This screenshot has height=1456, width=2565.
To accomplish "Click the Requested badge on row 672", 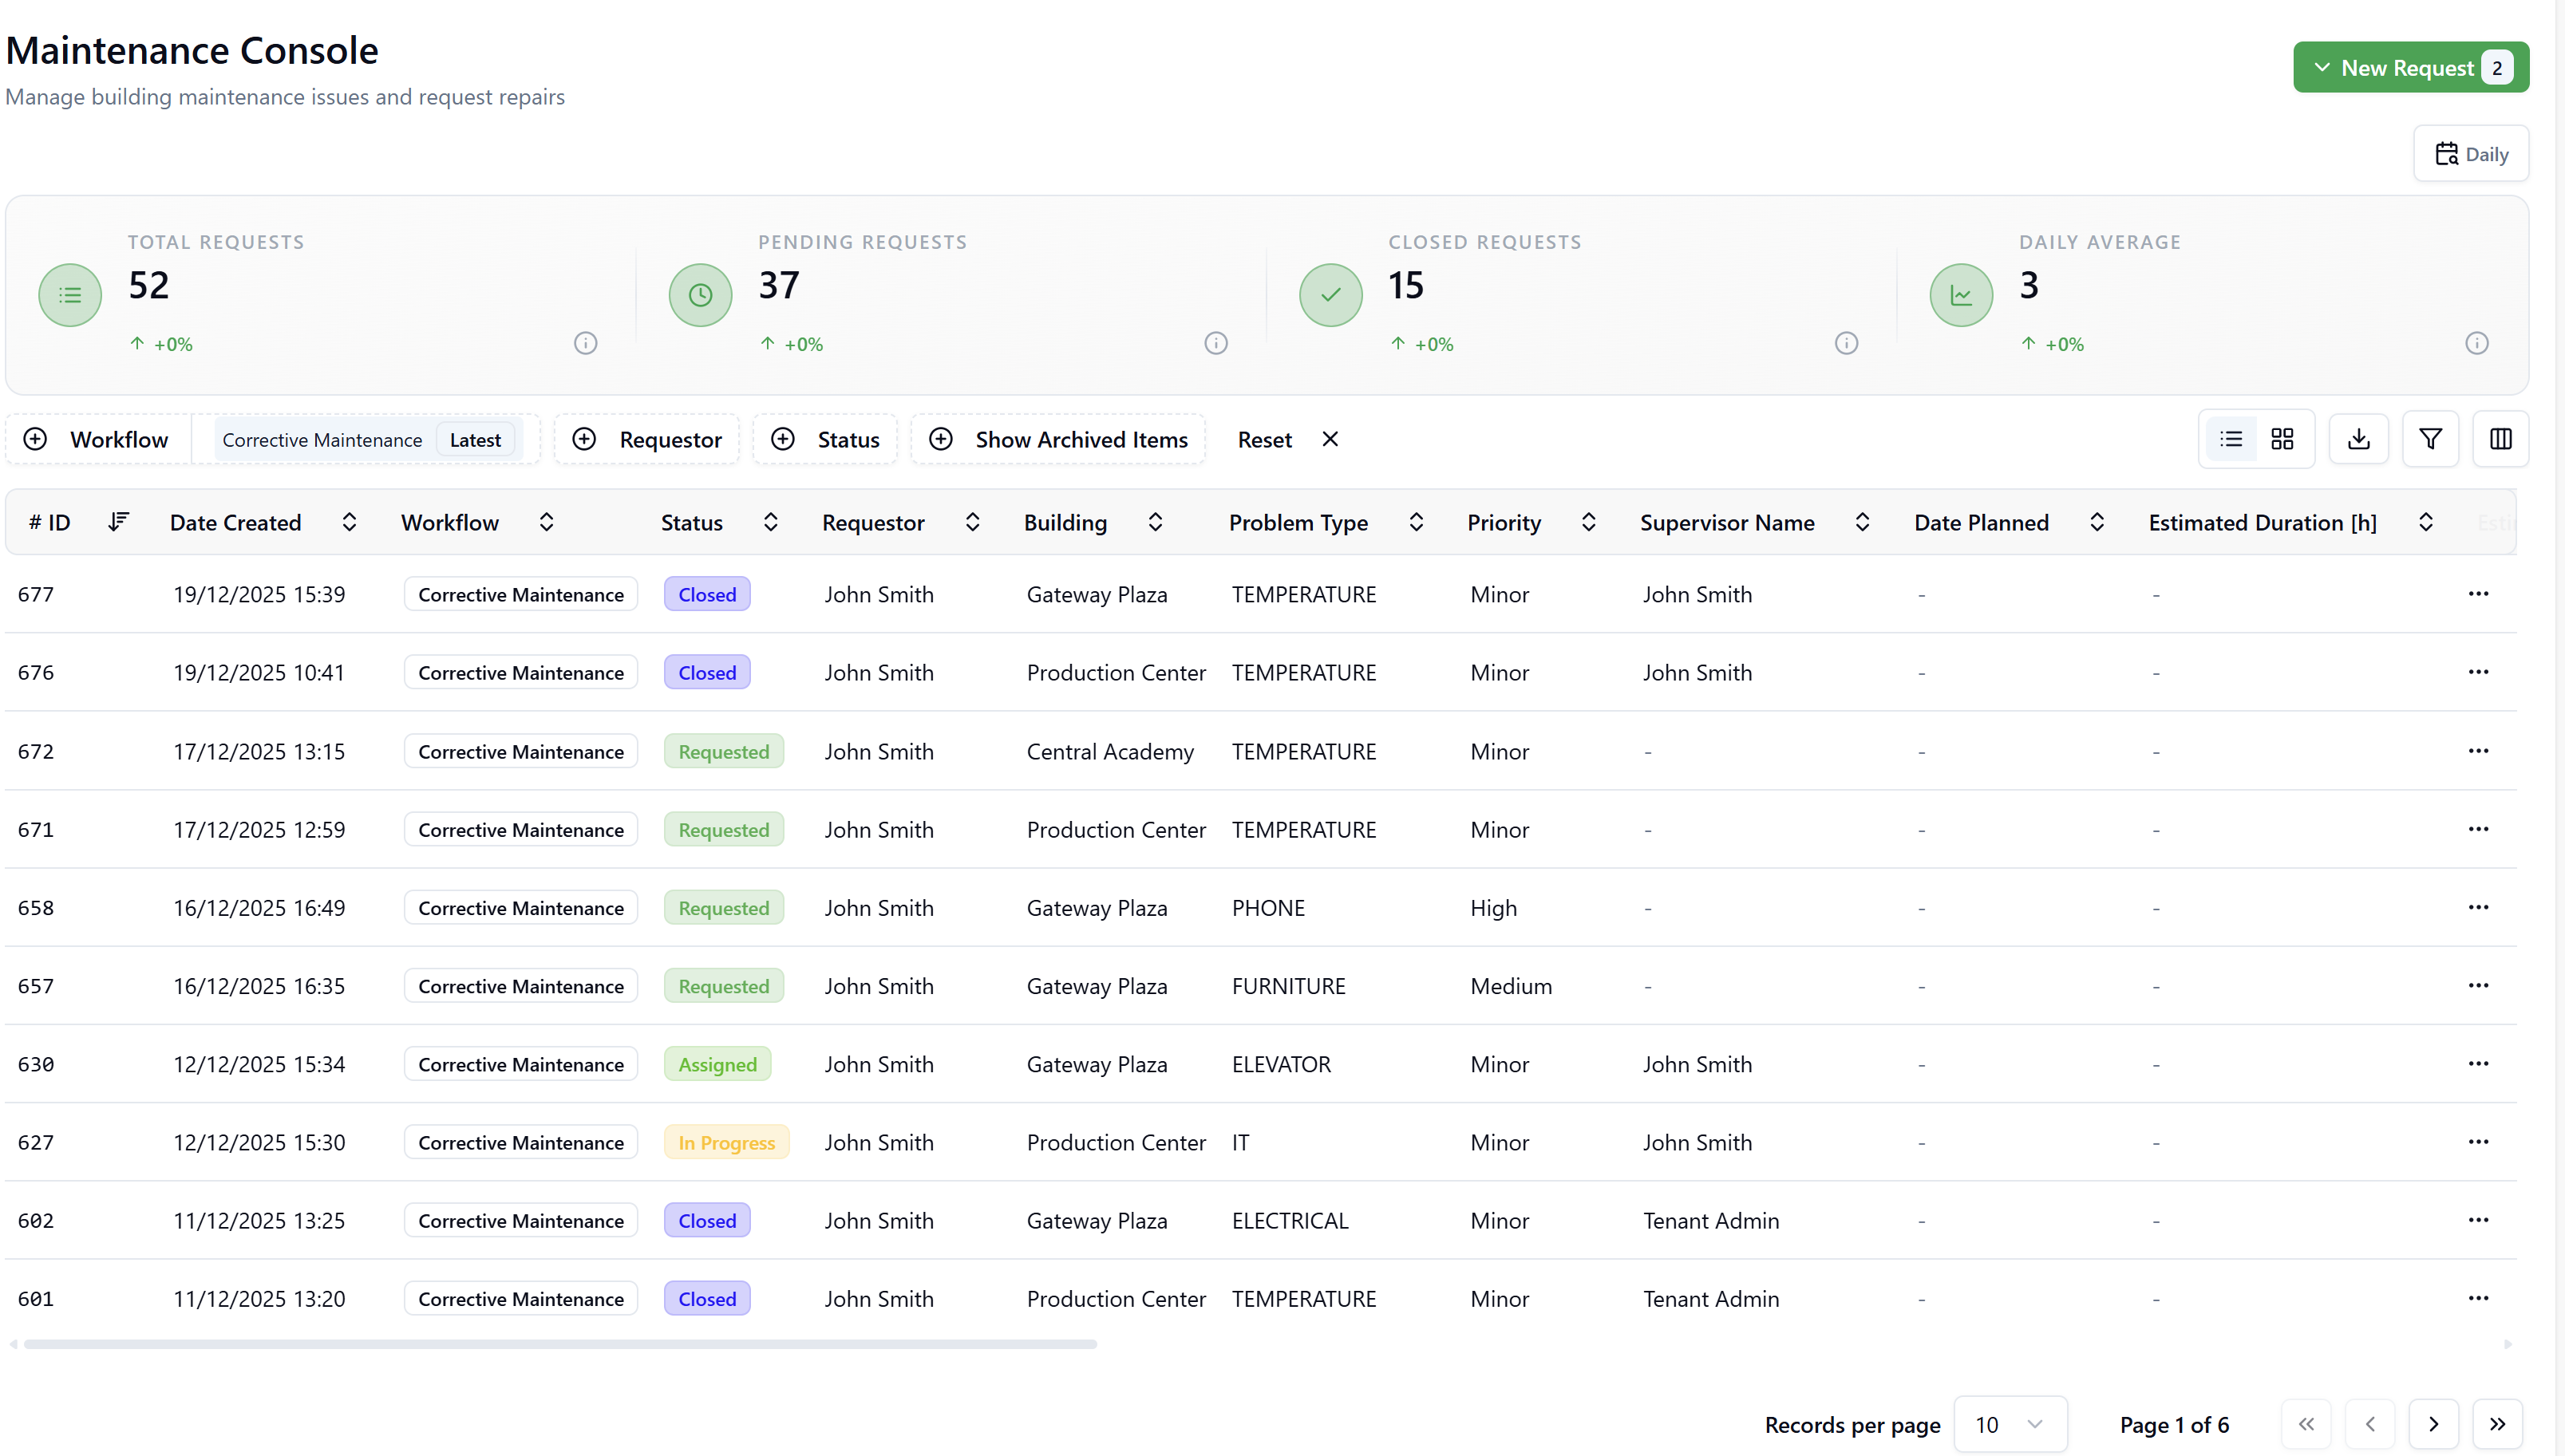I will pyautogui.click(x=723, y=751).
